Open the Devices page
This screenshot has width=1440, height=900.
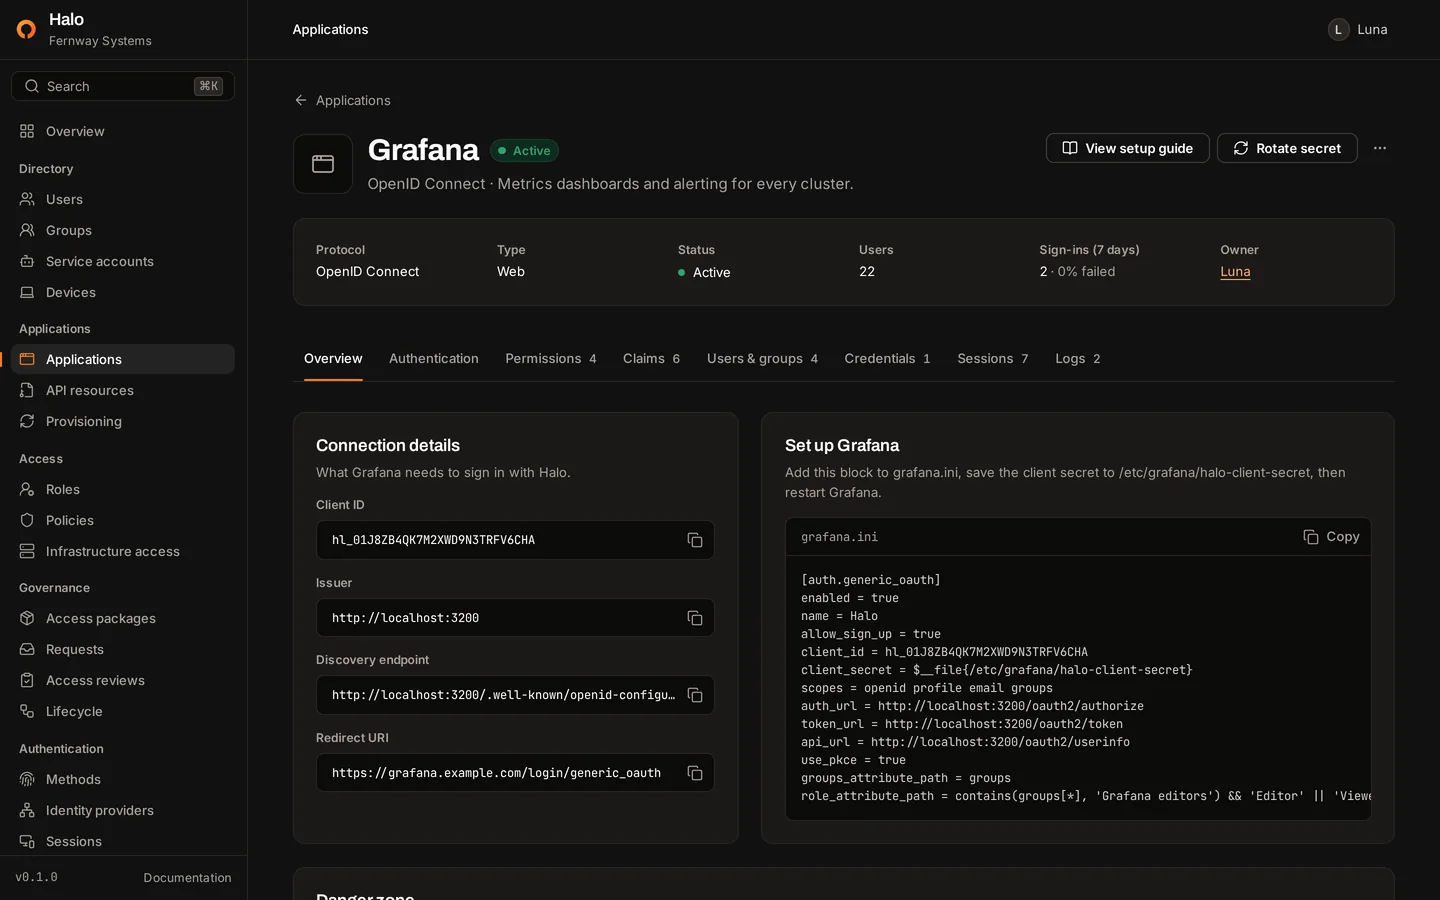123,292
